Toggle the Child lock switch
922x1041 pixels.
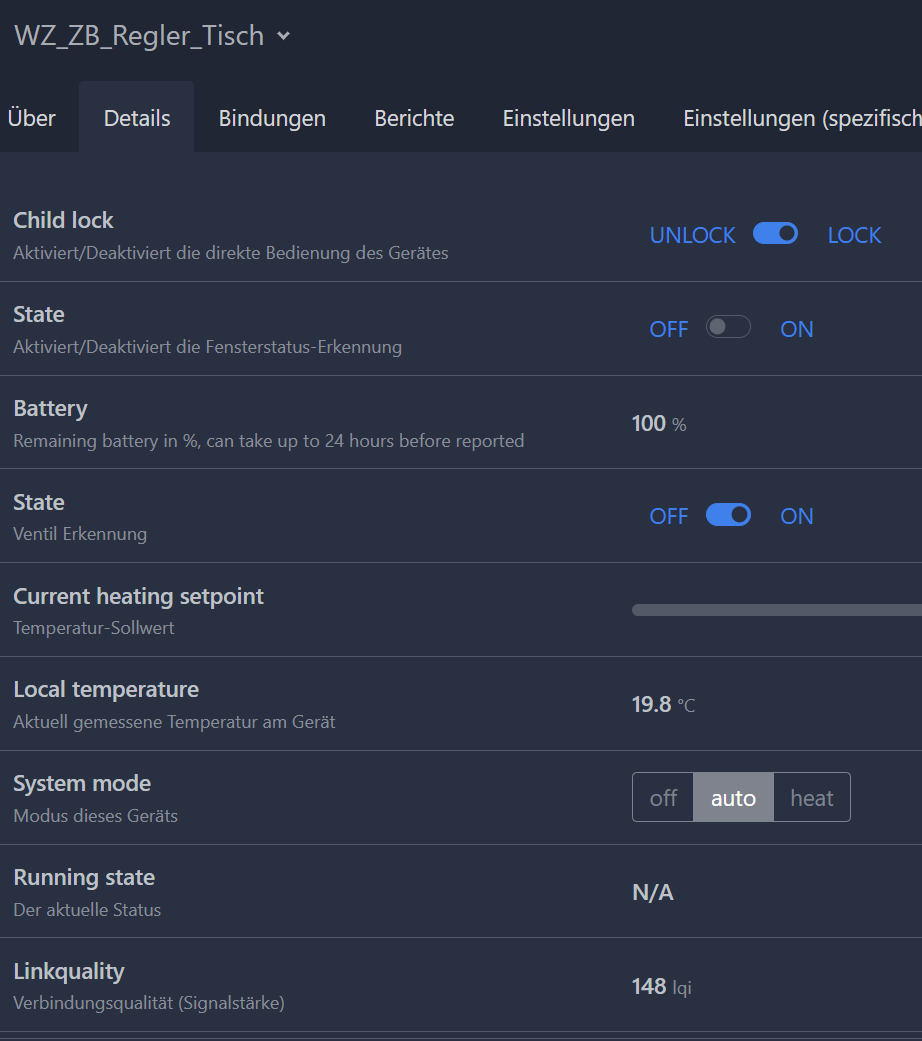point(775,234)
